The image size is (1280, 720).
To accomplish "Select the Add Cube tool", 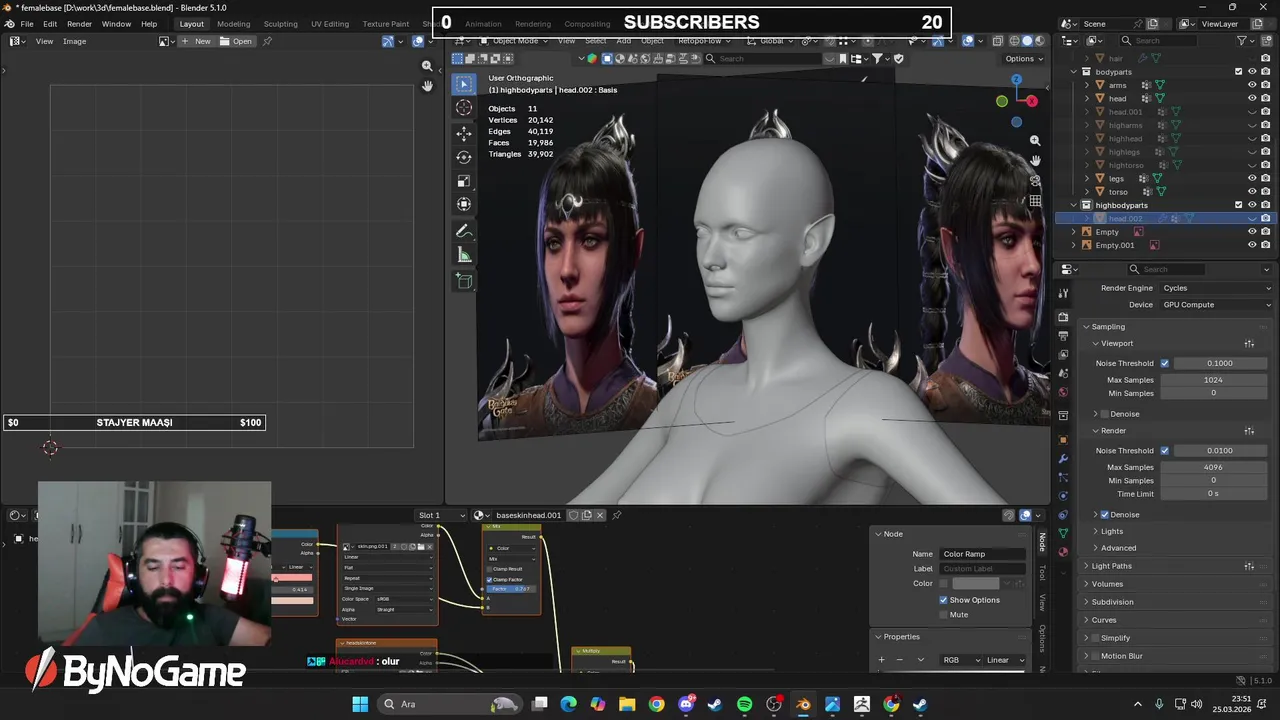I will tap(464, 281).
